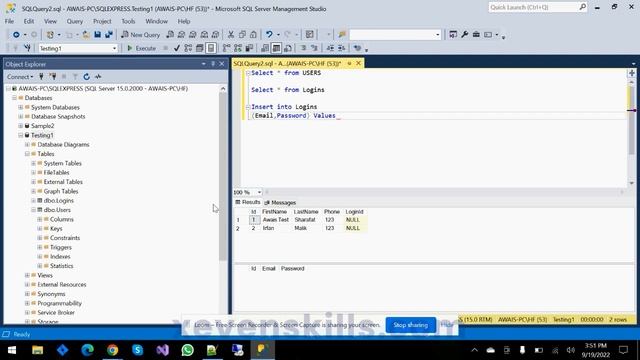Image resolution: width=640 pixels, height=360 pixels.
Task: Expand the Sample2 database node
Action: click(x=20, y=126)
